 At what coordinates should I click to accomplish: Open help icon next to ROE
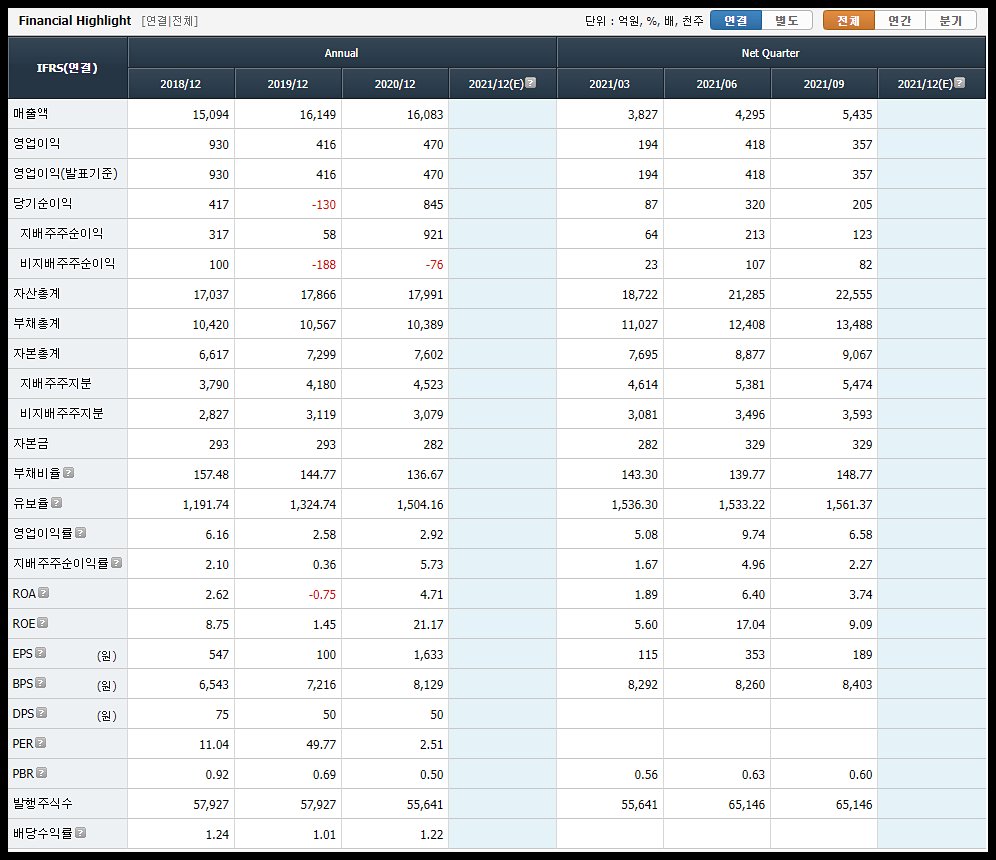pos(43,622)
